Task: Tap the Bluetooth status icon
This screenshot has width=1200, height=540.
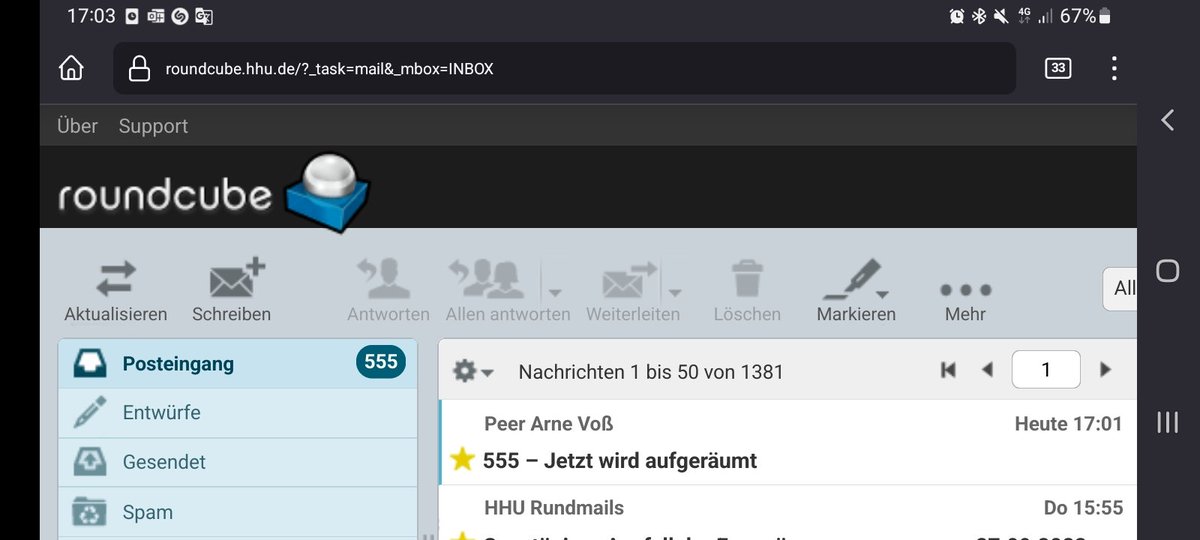Action: click(x=979, y=16)
